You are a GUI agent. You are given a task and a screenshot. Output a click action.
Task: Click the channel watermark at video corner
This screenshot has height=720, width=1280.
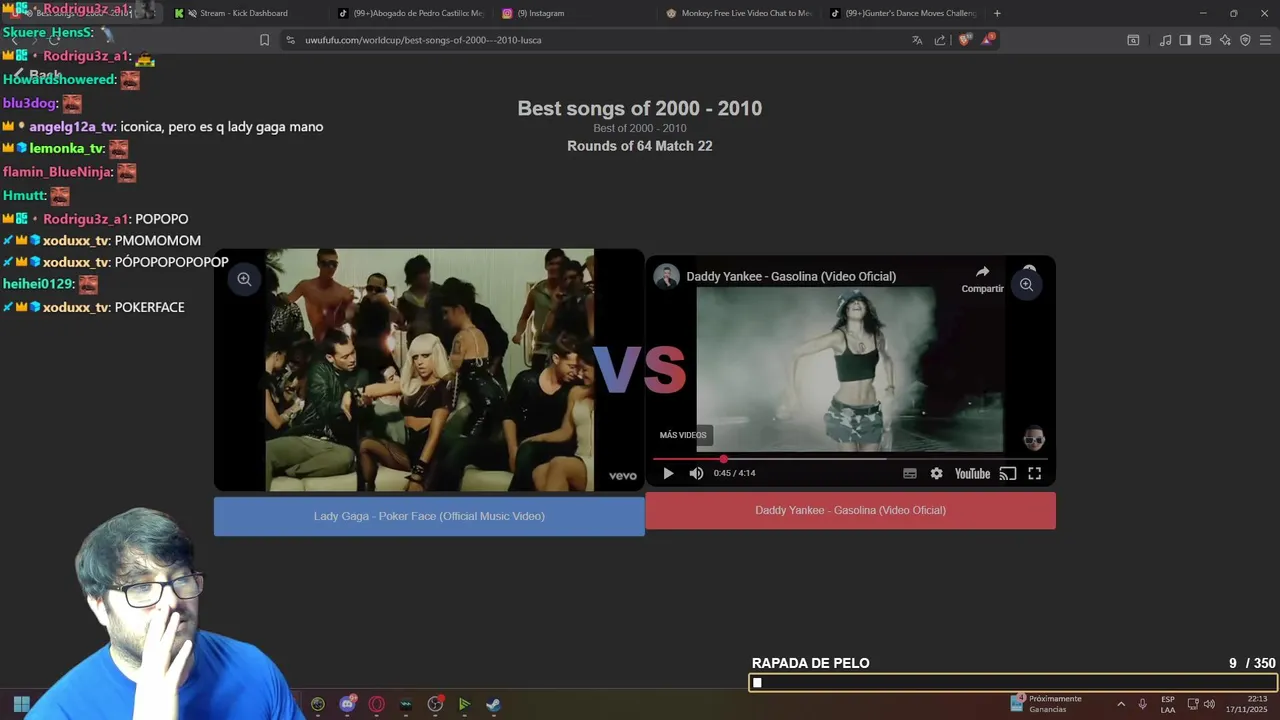click(x=1034, y=438)
